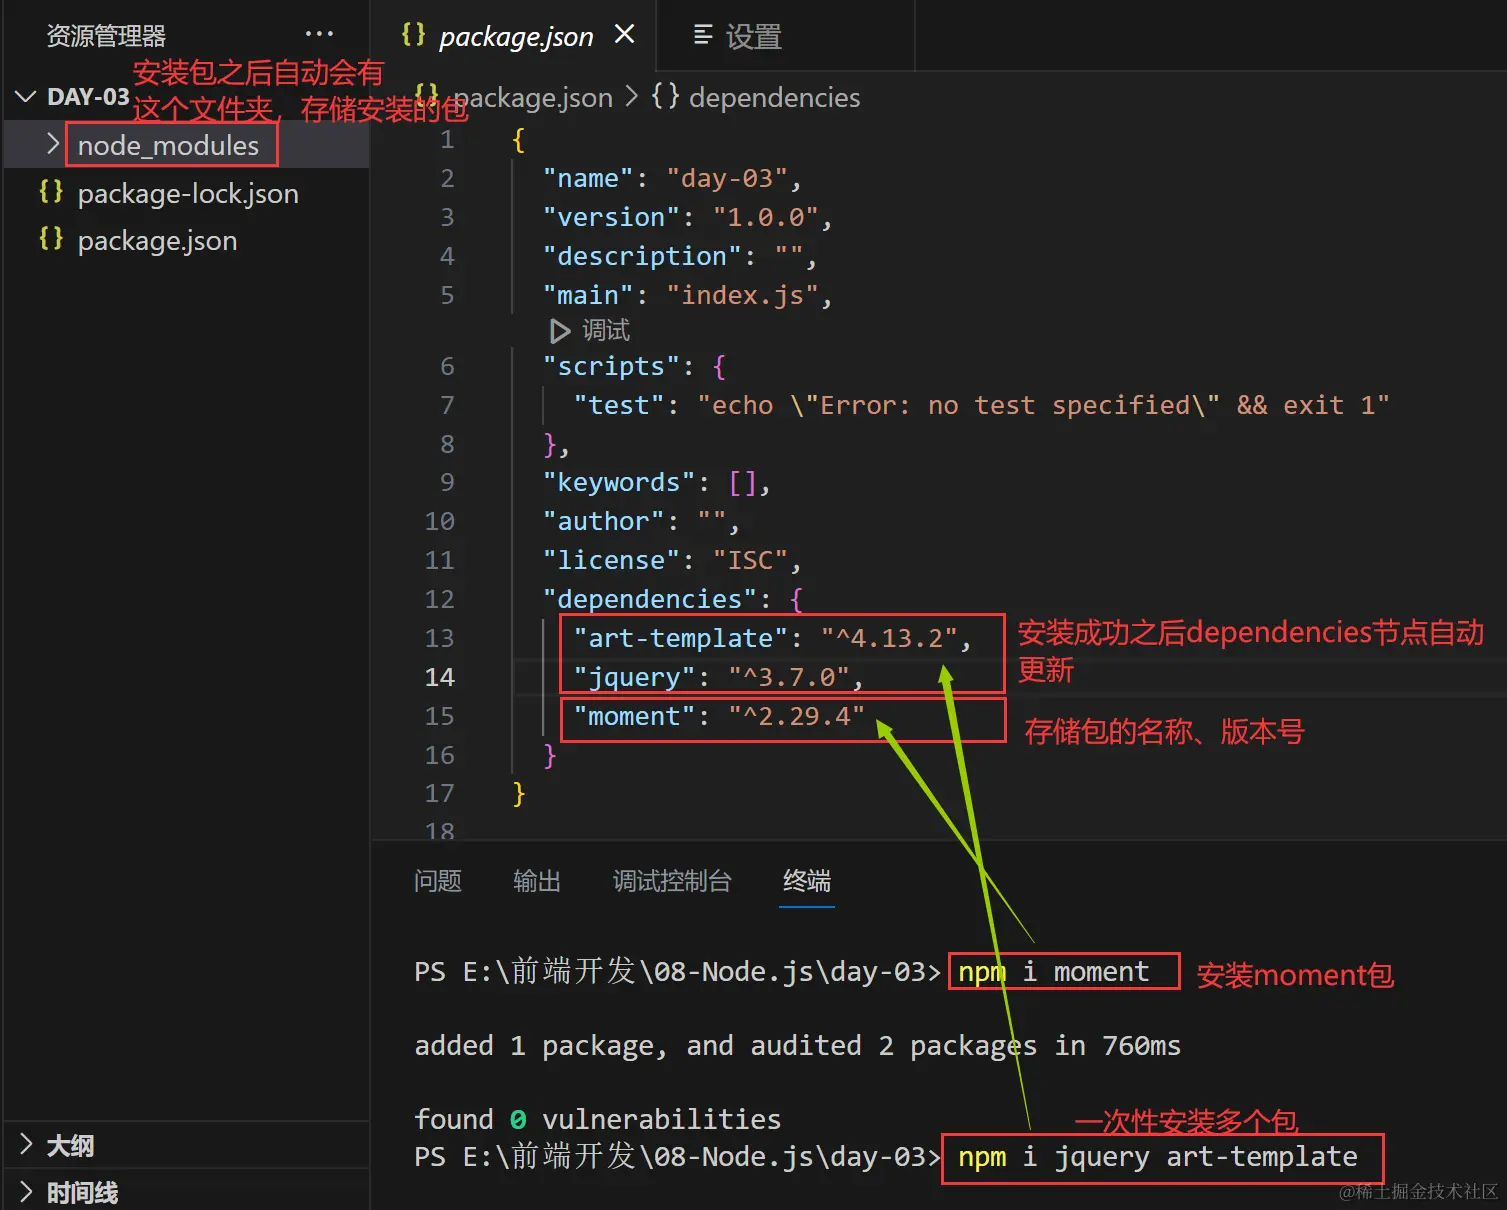The width and height of the screenshot is (1507, 1210).
Task: Click the "dependencies" key on line 12
Action: pos(650,599)
